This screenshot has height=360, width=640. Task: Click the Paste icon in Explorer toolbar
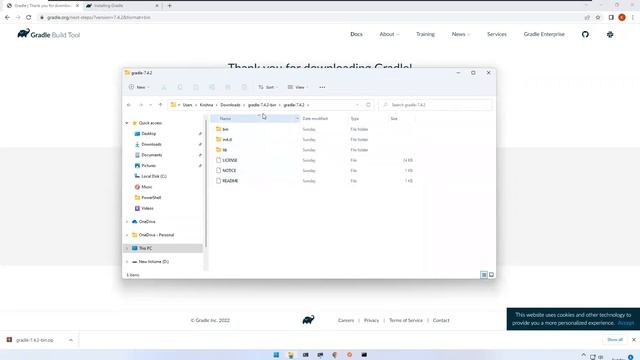click(x=196, y=87)
